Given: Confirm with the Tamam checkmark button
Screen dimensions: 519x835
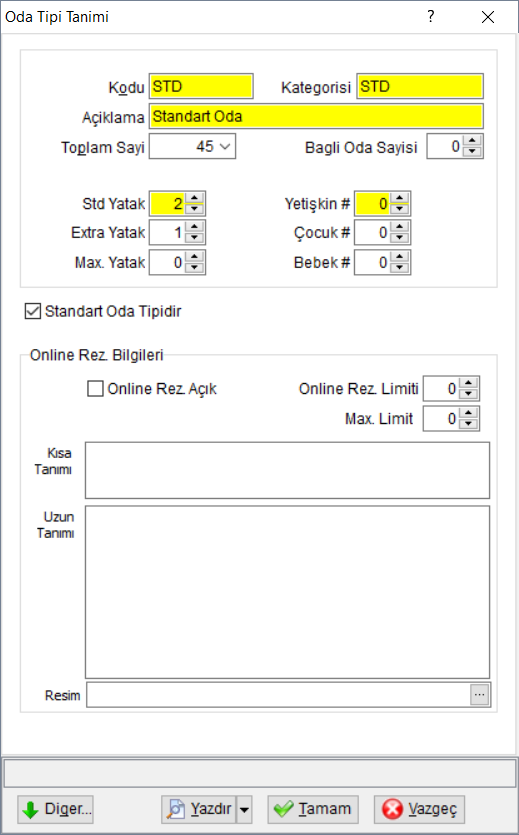Looking at the screenshot, I should [313, 809].
